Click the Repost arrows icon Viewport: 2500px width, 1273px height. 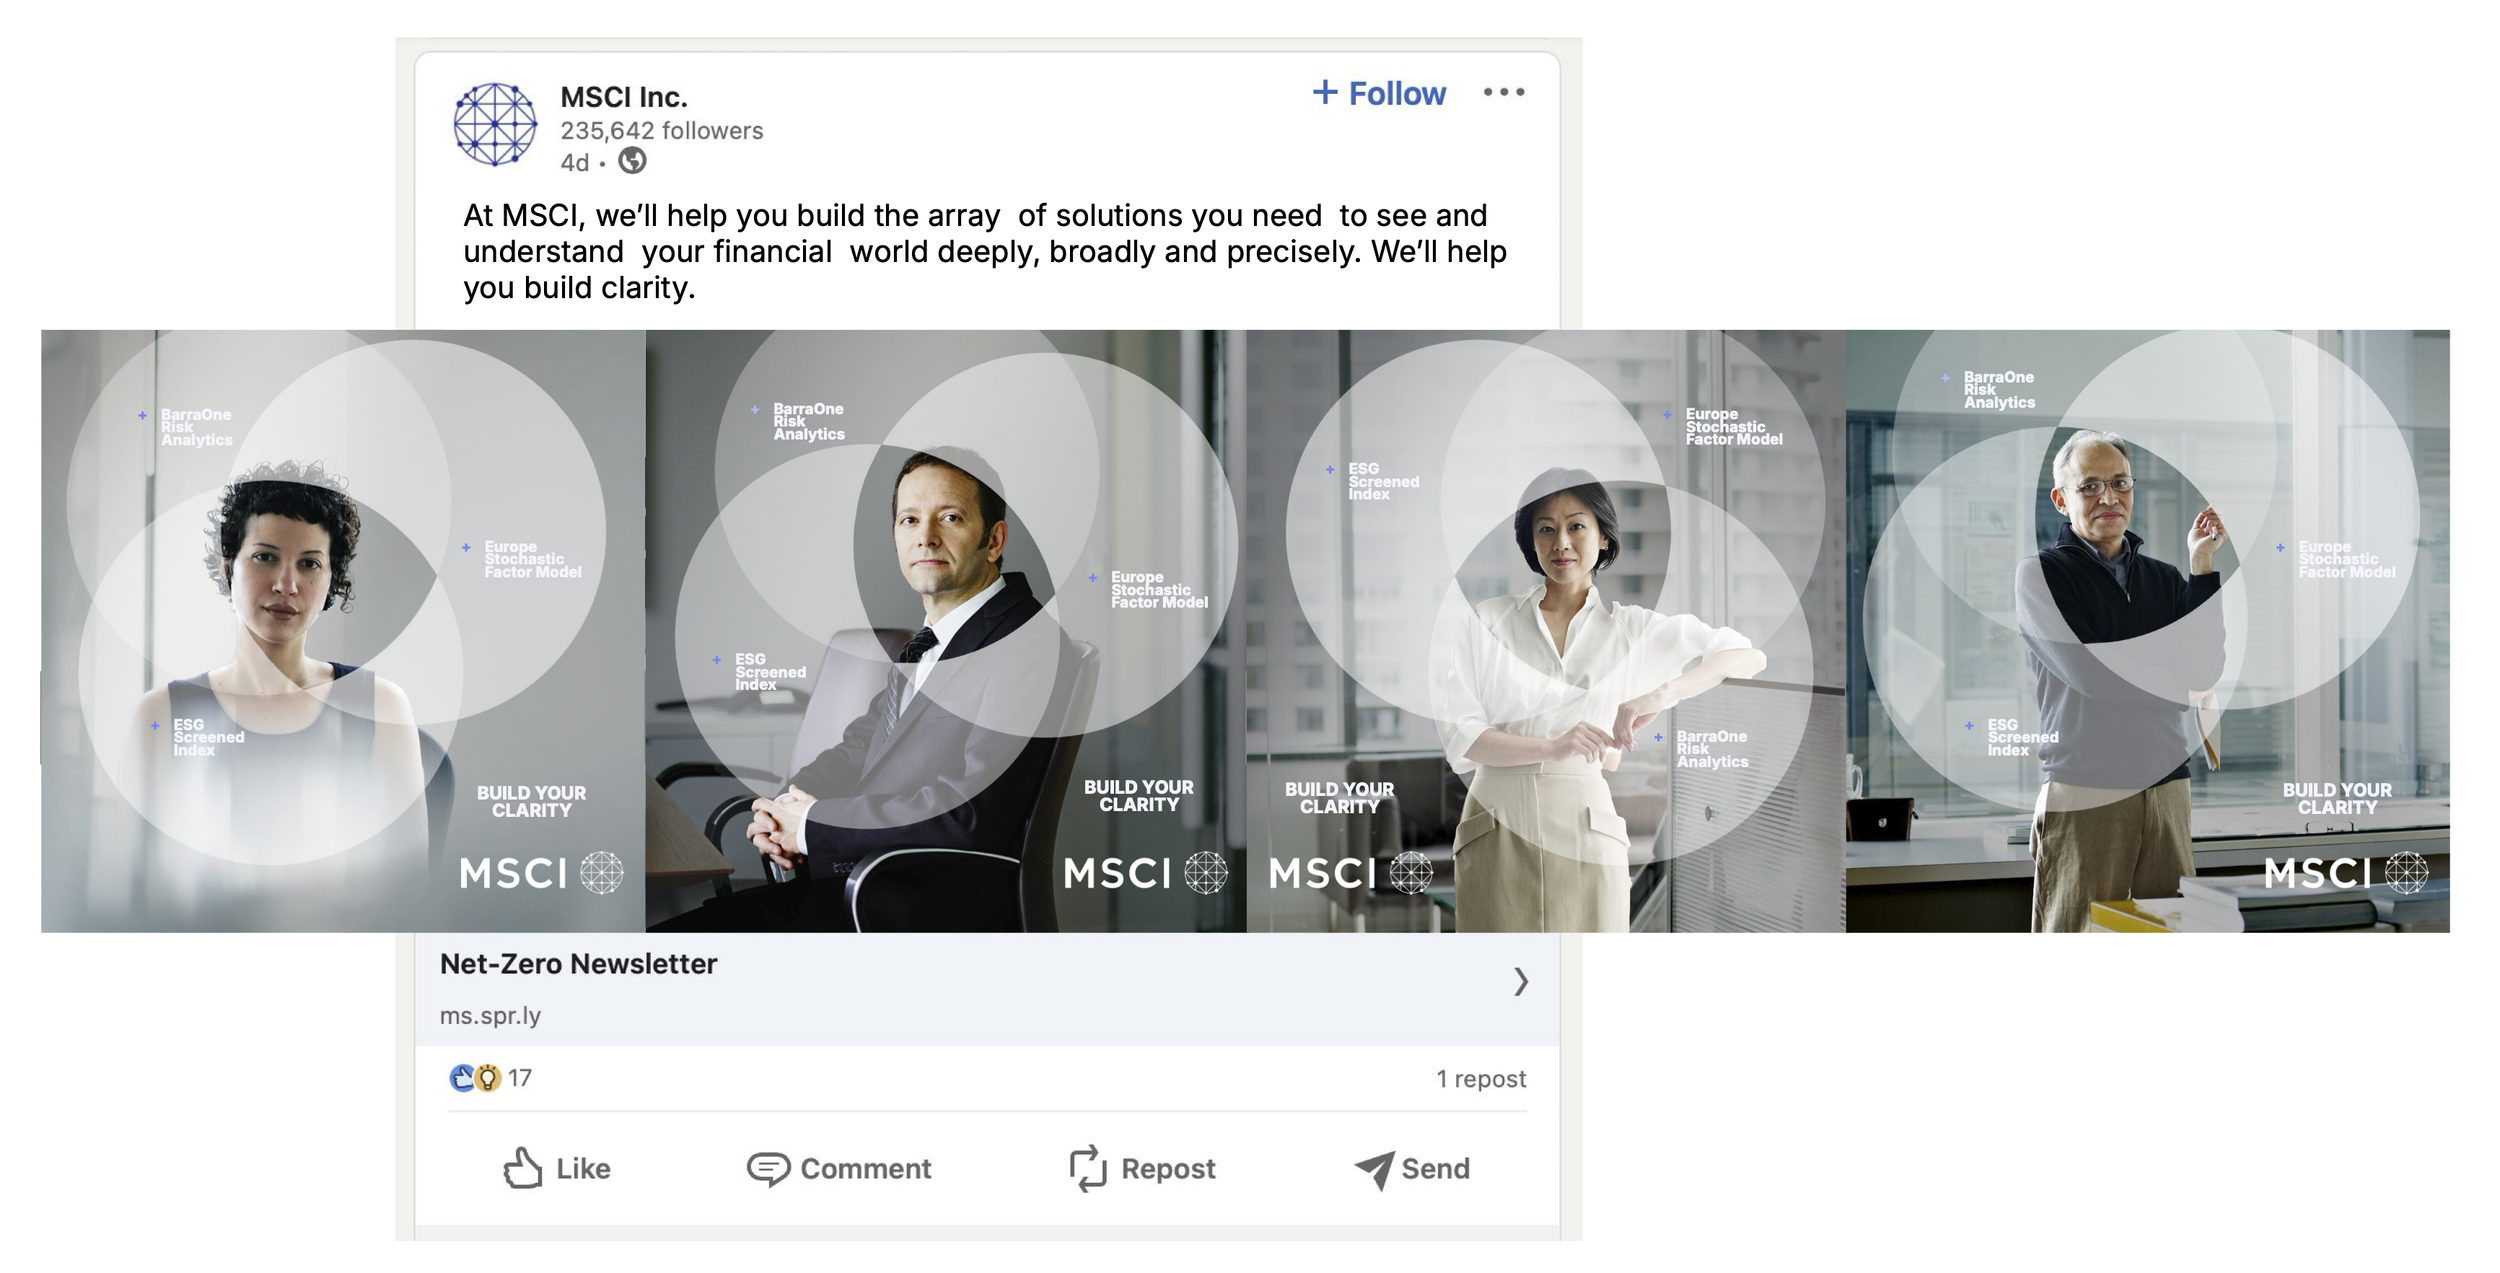[1088, 1168]
